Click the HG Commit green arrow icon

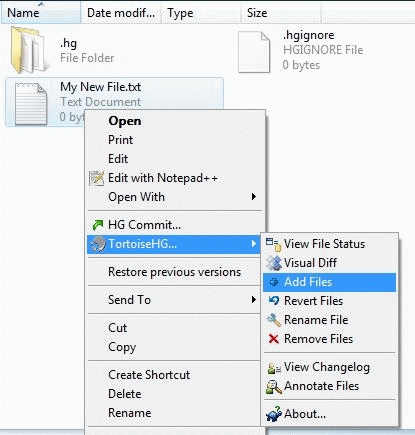(x=98, y=225)
